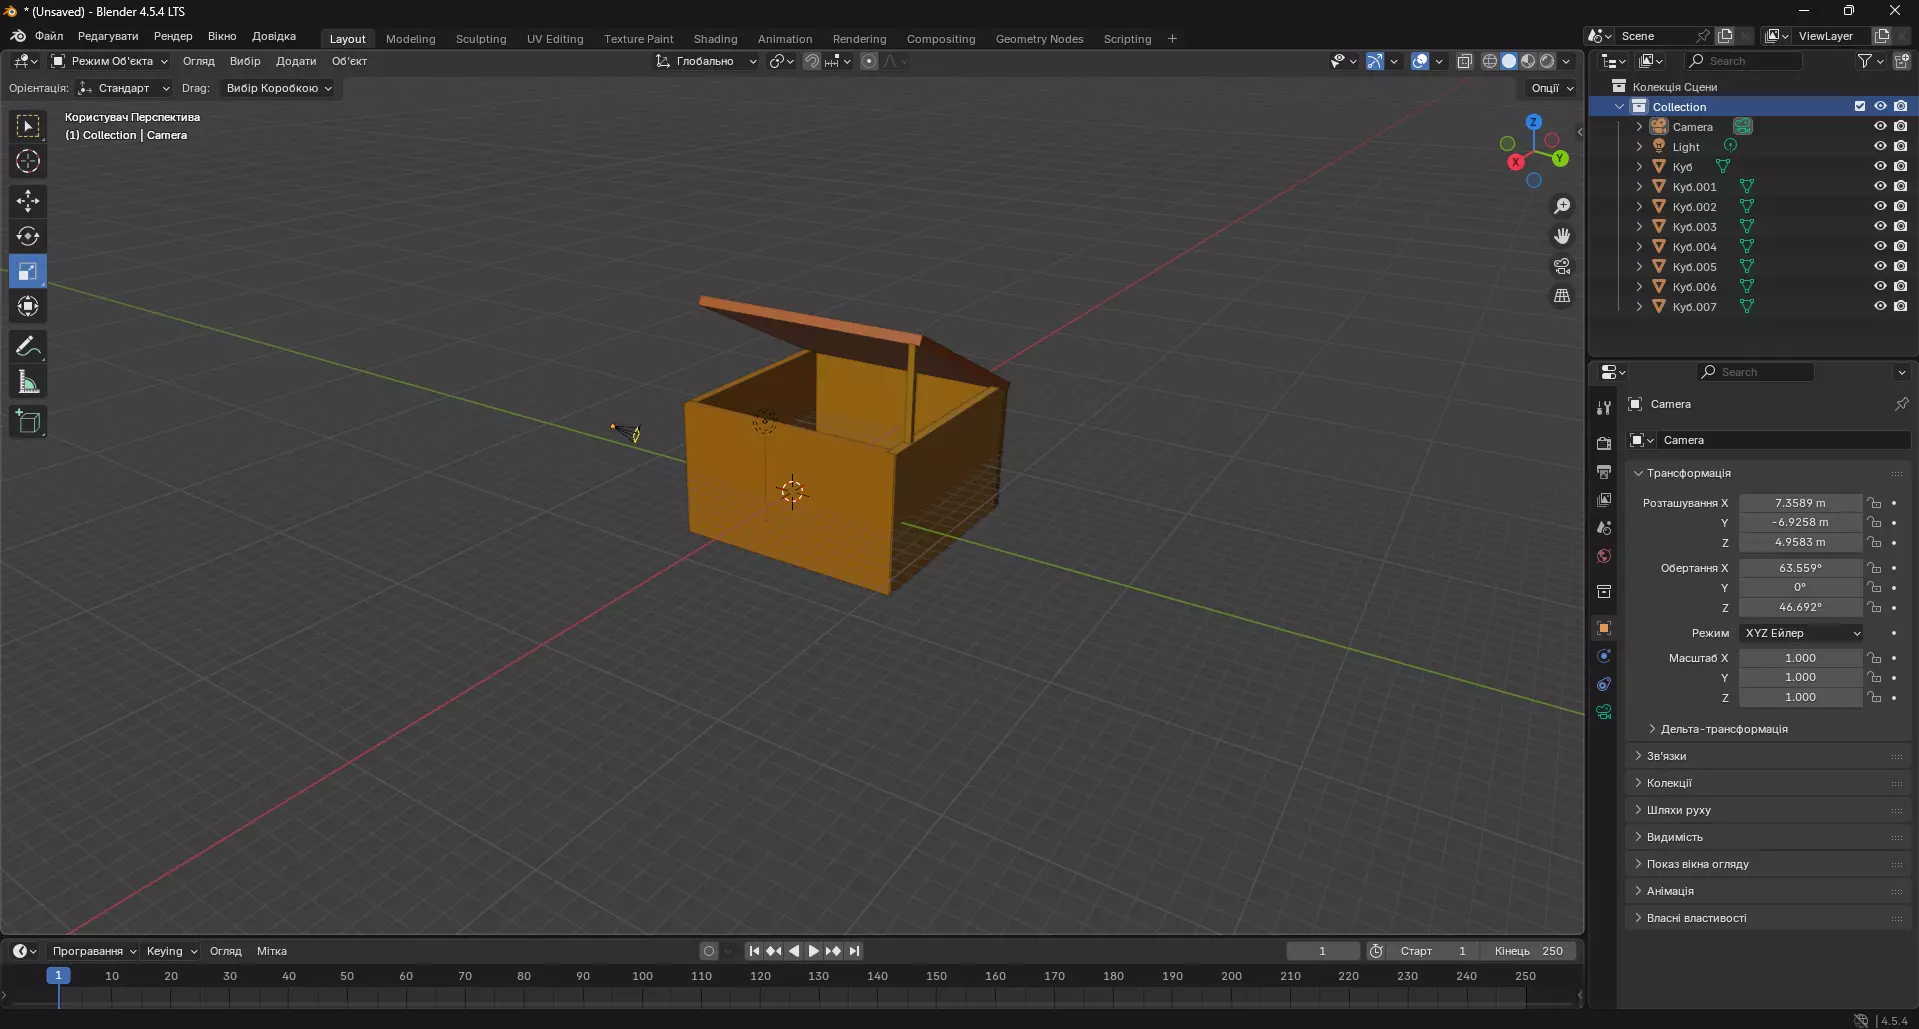
Task: Open the object mode dropdown
Action: click(x=110, y=61)
